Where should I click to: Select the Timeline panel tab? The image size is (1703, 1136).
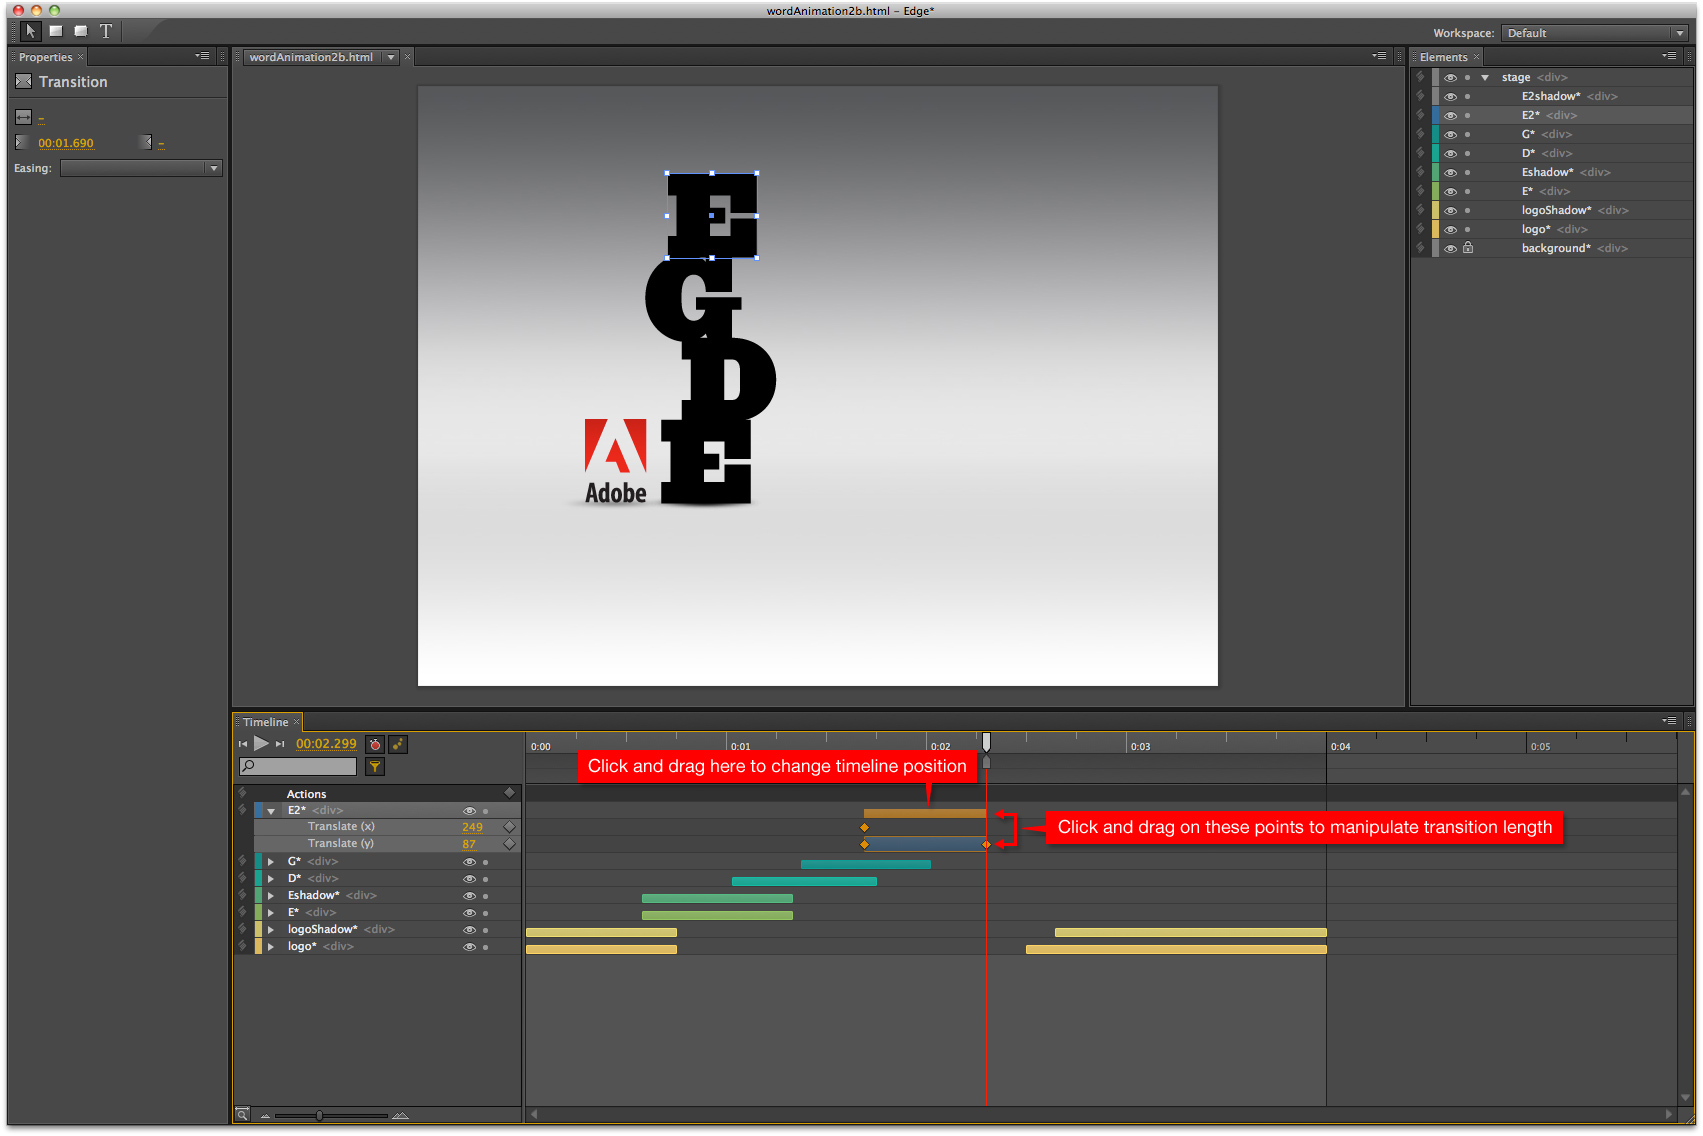click(x=265, y=722)
